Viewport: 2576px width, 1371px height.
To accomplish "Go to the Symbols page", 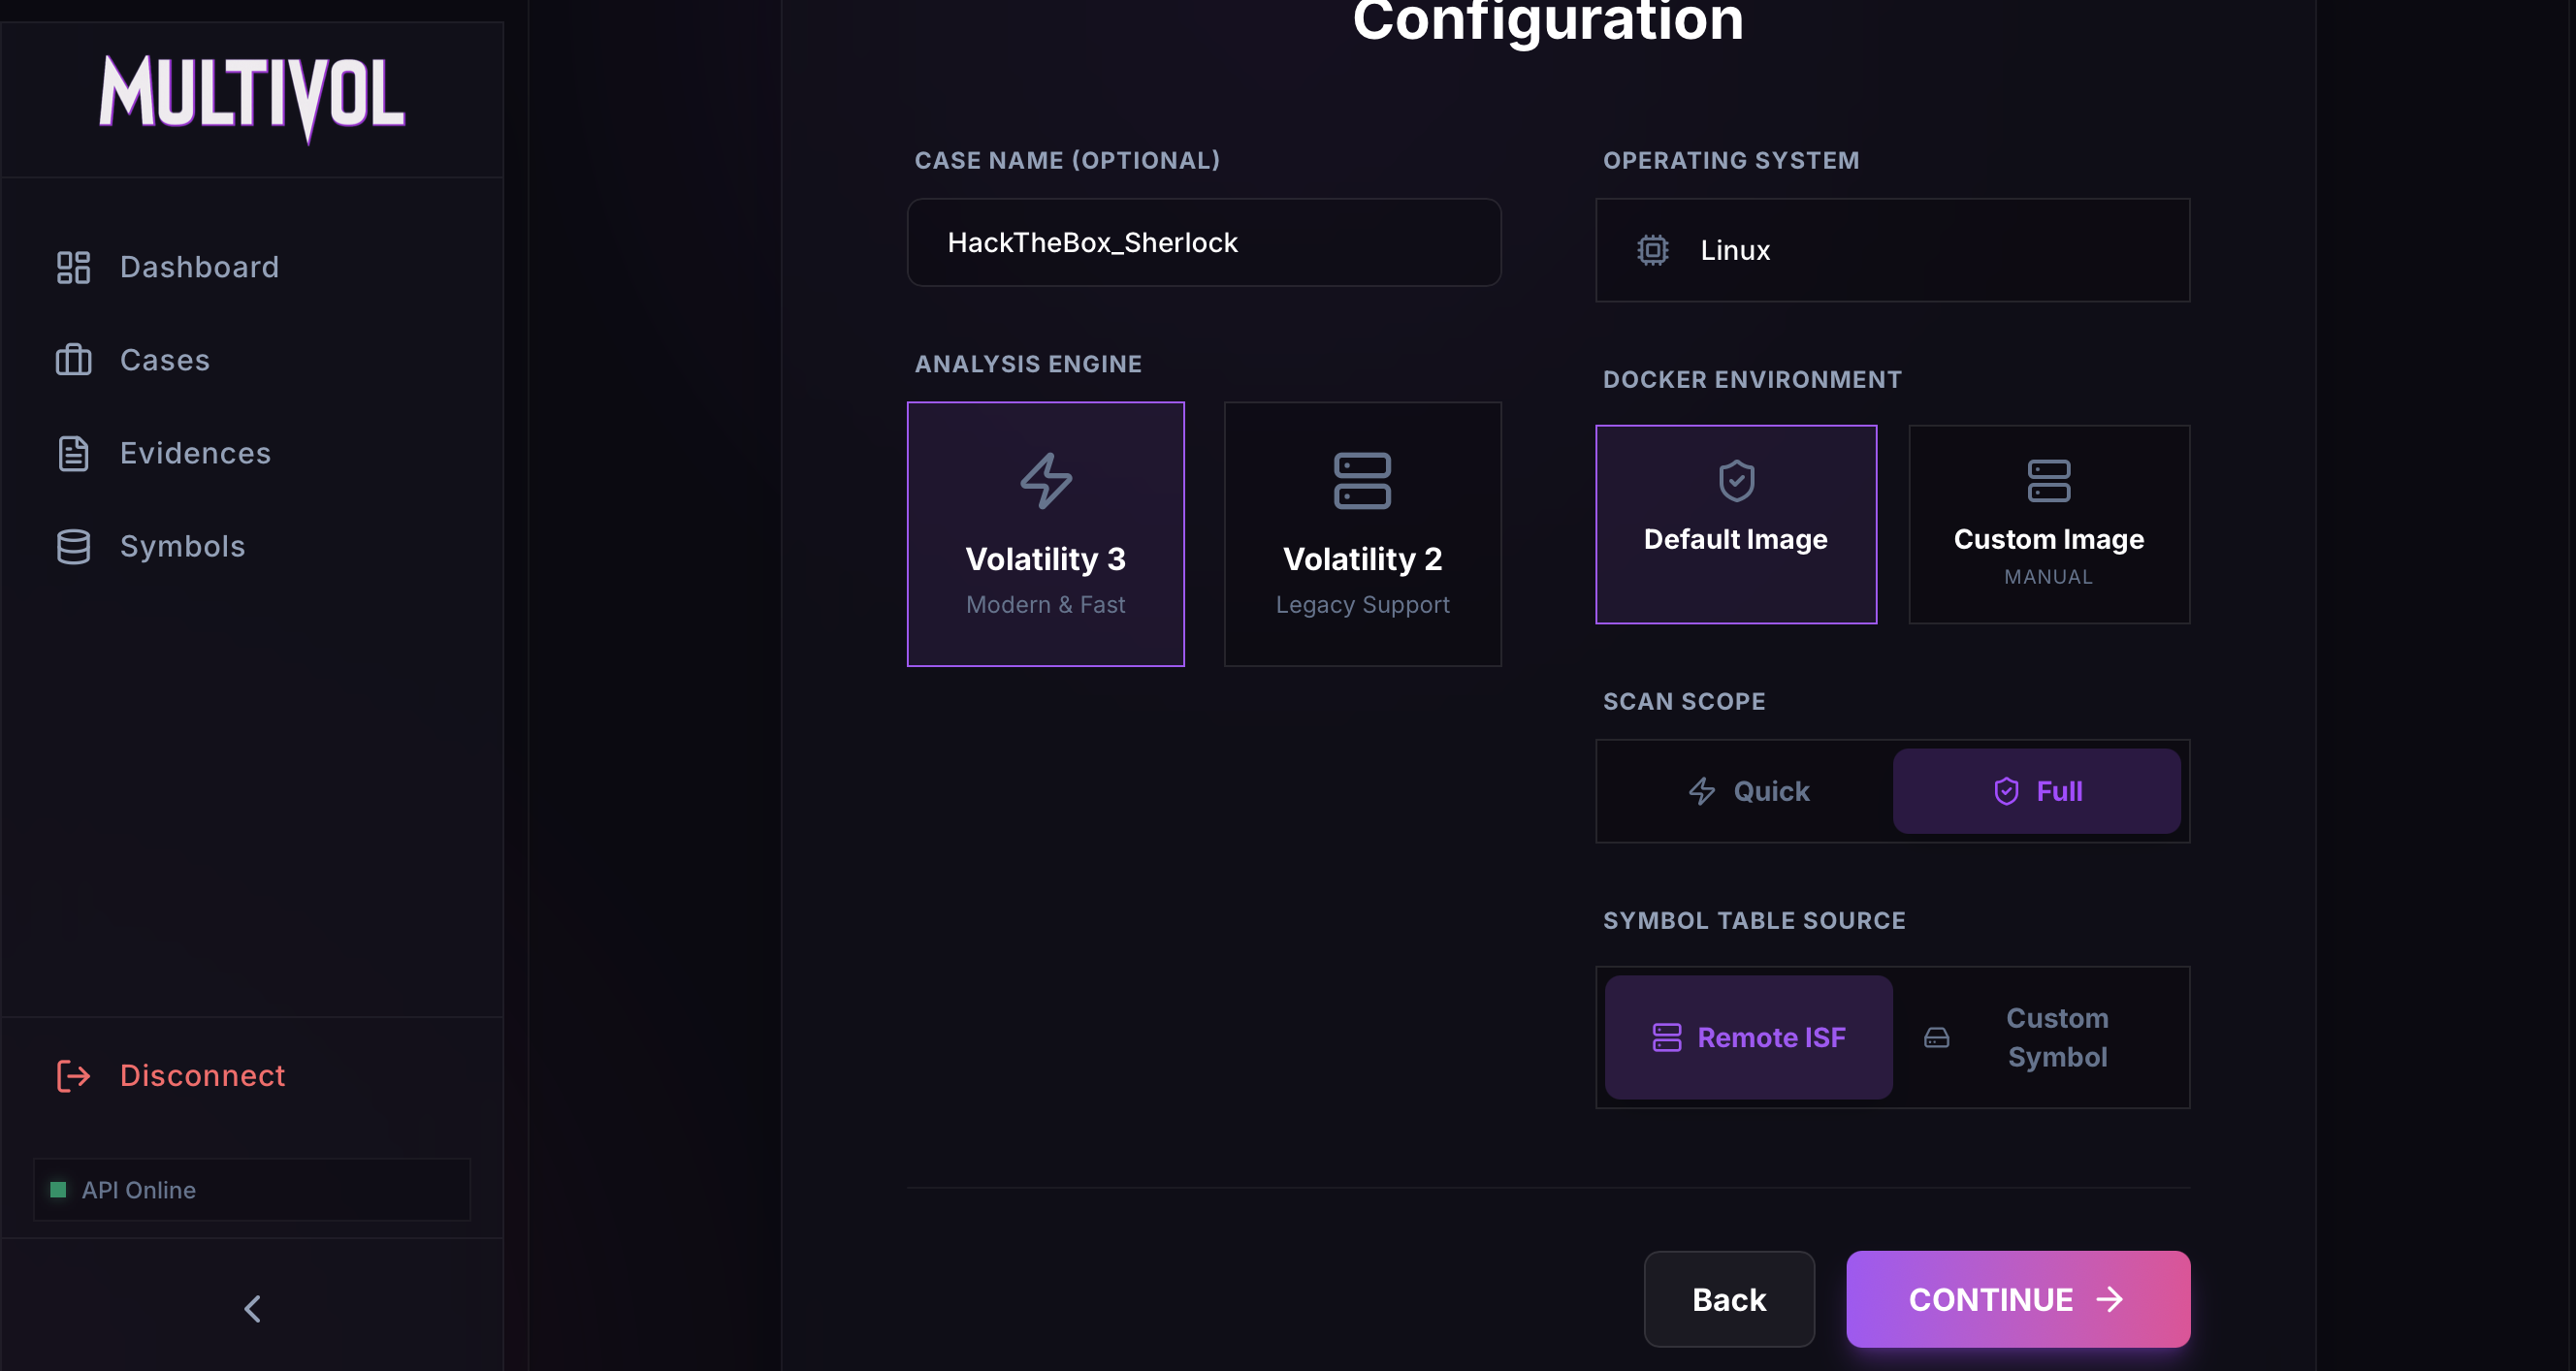I will [x=182, y=546].
